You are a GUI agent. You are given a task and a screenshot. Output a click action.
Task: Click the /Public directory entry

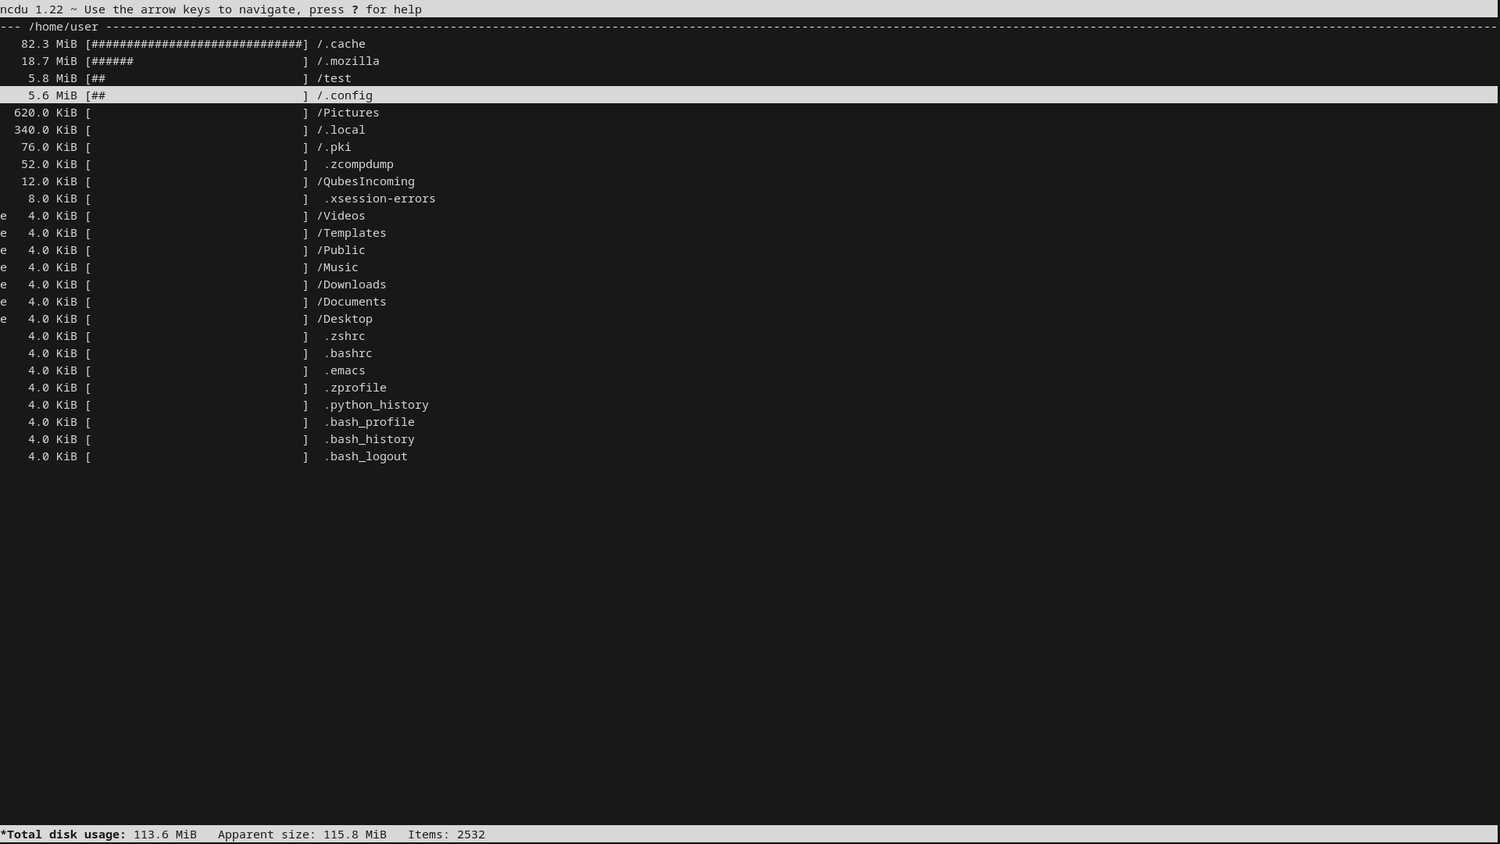pos(749,250)
